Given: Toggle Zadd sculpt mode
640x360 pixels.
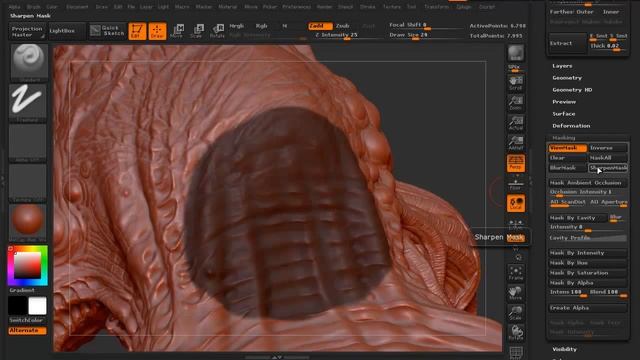Looking at the screenshot, I should pyautogui.click(x=320, y=26).
